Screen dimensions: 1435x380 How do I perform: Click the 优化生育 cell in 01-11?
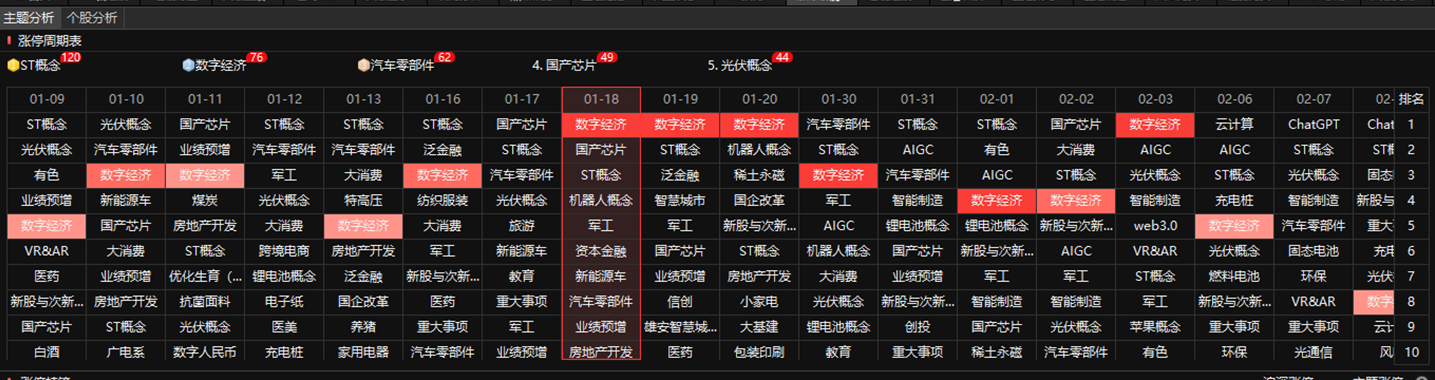click(205, 276)
